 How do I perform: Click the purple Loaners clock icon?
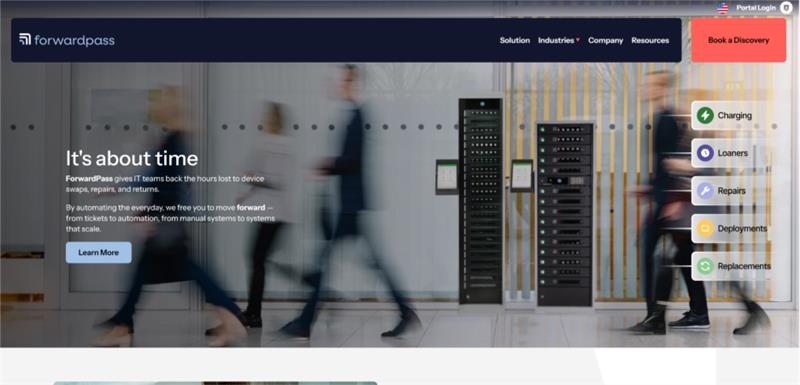705,153
